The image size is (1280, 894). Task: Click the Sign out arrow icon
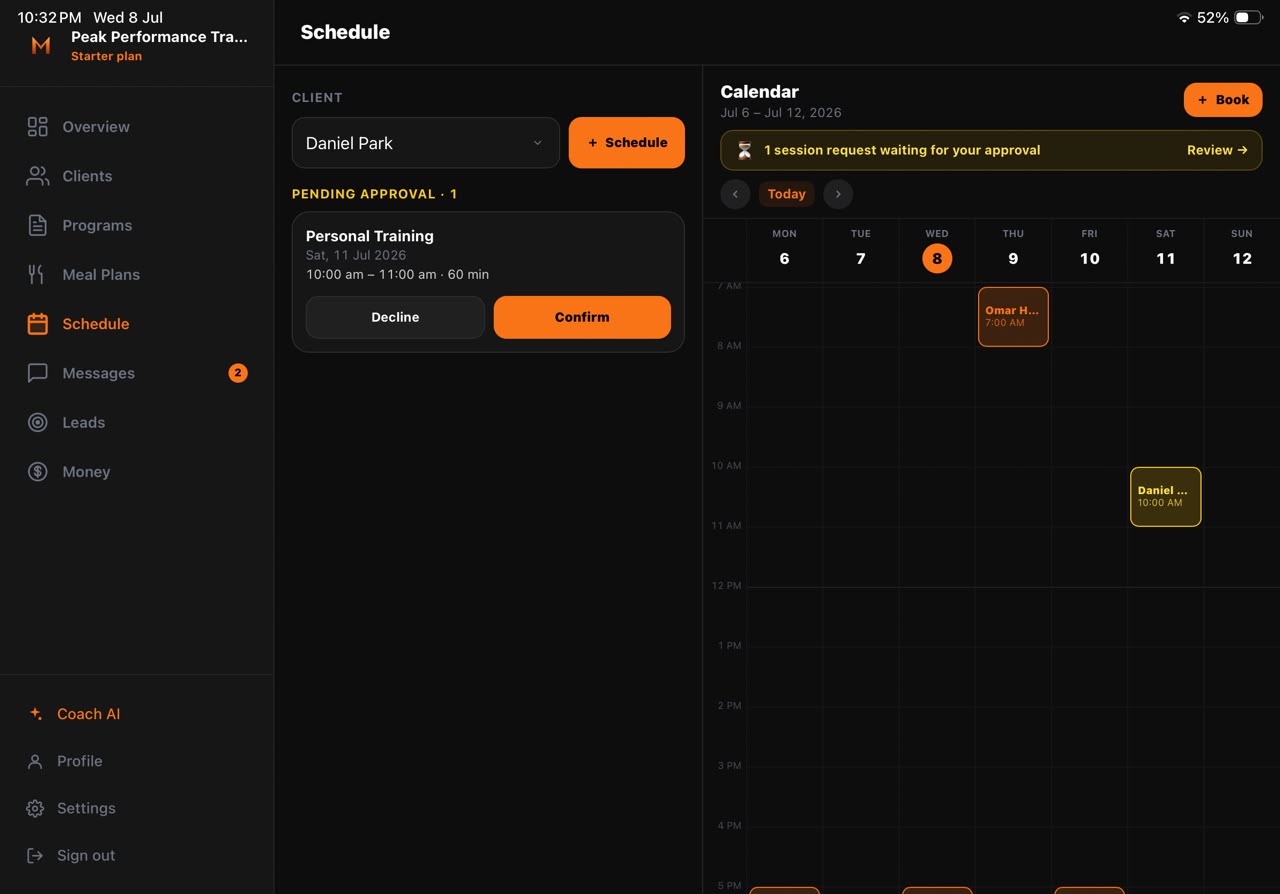point(35,855)
